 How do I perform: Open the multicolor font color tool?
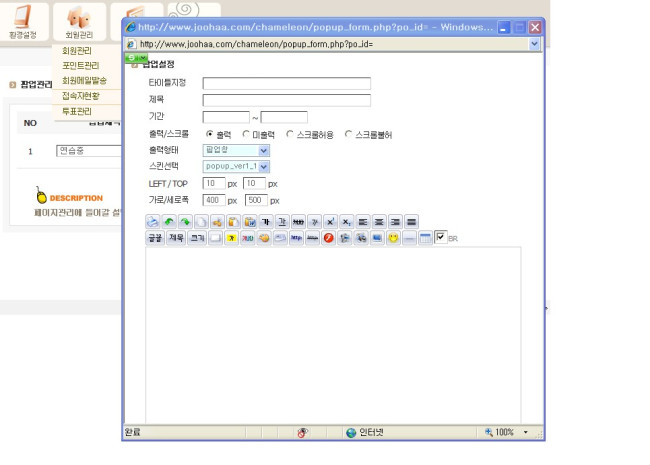point(247,238)
